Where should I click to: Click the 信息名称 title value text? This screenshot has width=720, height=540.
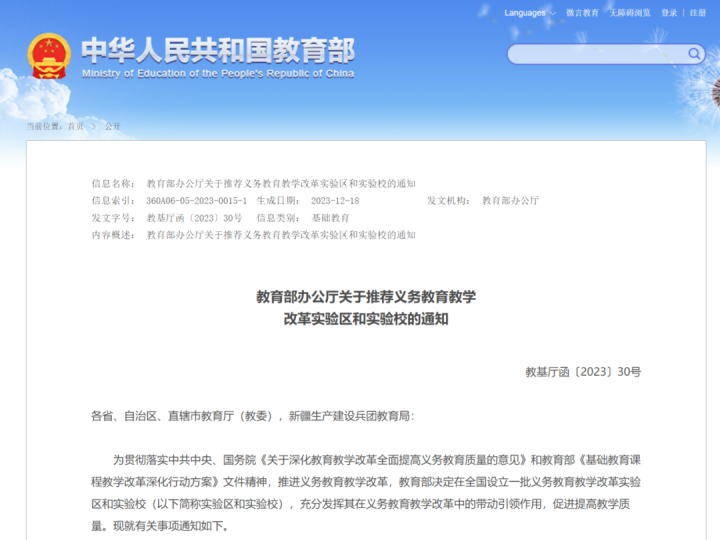(x=281, y=184)
